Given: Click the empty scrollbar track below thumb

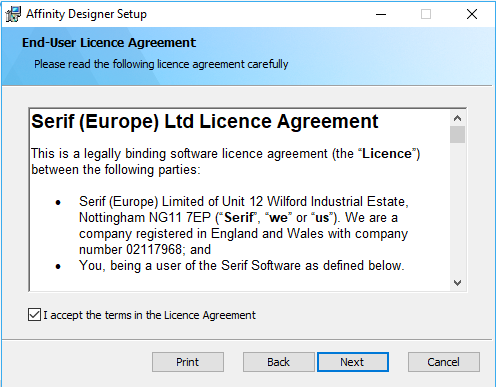Looking at the screenshot, I should pos(457,209).
